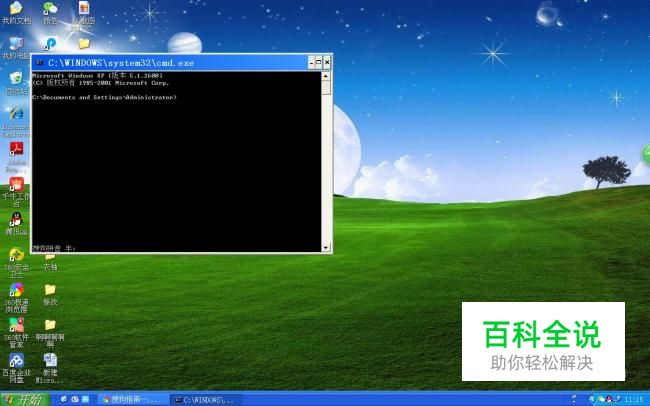Open 360 Software Manager (360软件管家) shortcut
This screenshot has height=406, width=650.
[x=16, y=333]
